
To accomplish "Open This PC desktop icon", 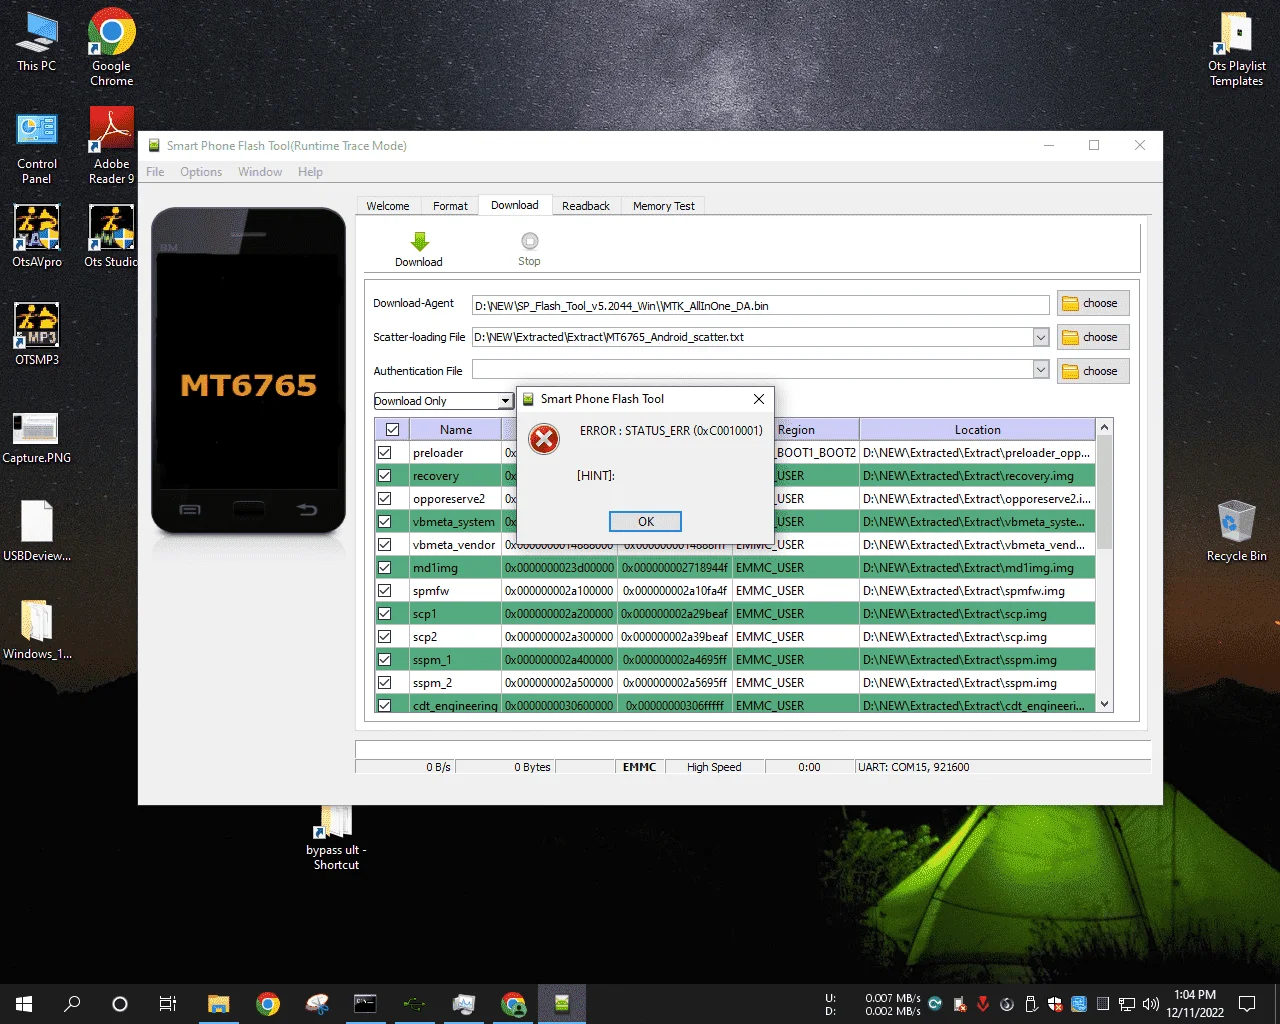I will 37,42.
